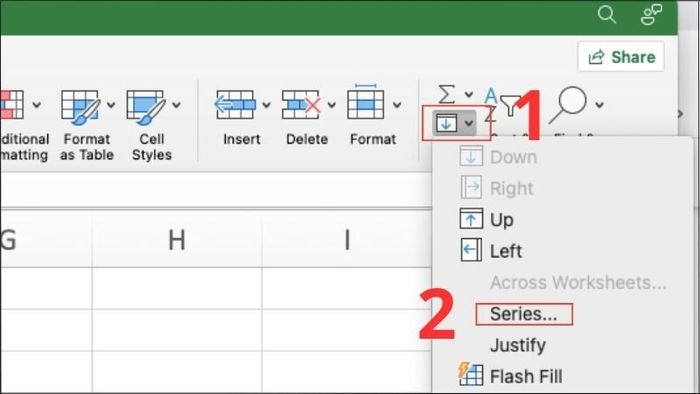700x394 pixels.
Task: Click the Find & Select magnifier icon
Action: pyautogui.click(x=568, y=105)
